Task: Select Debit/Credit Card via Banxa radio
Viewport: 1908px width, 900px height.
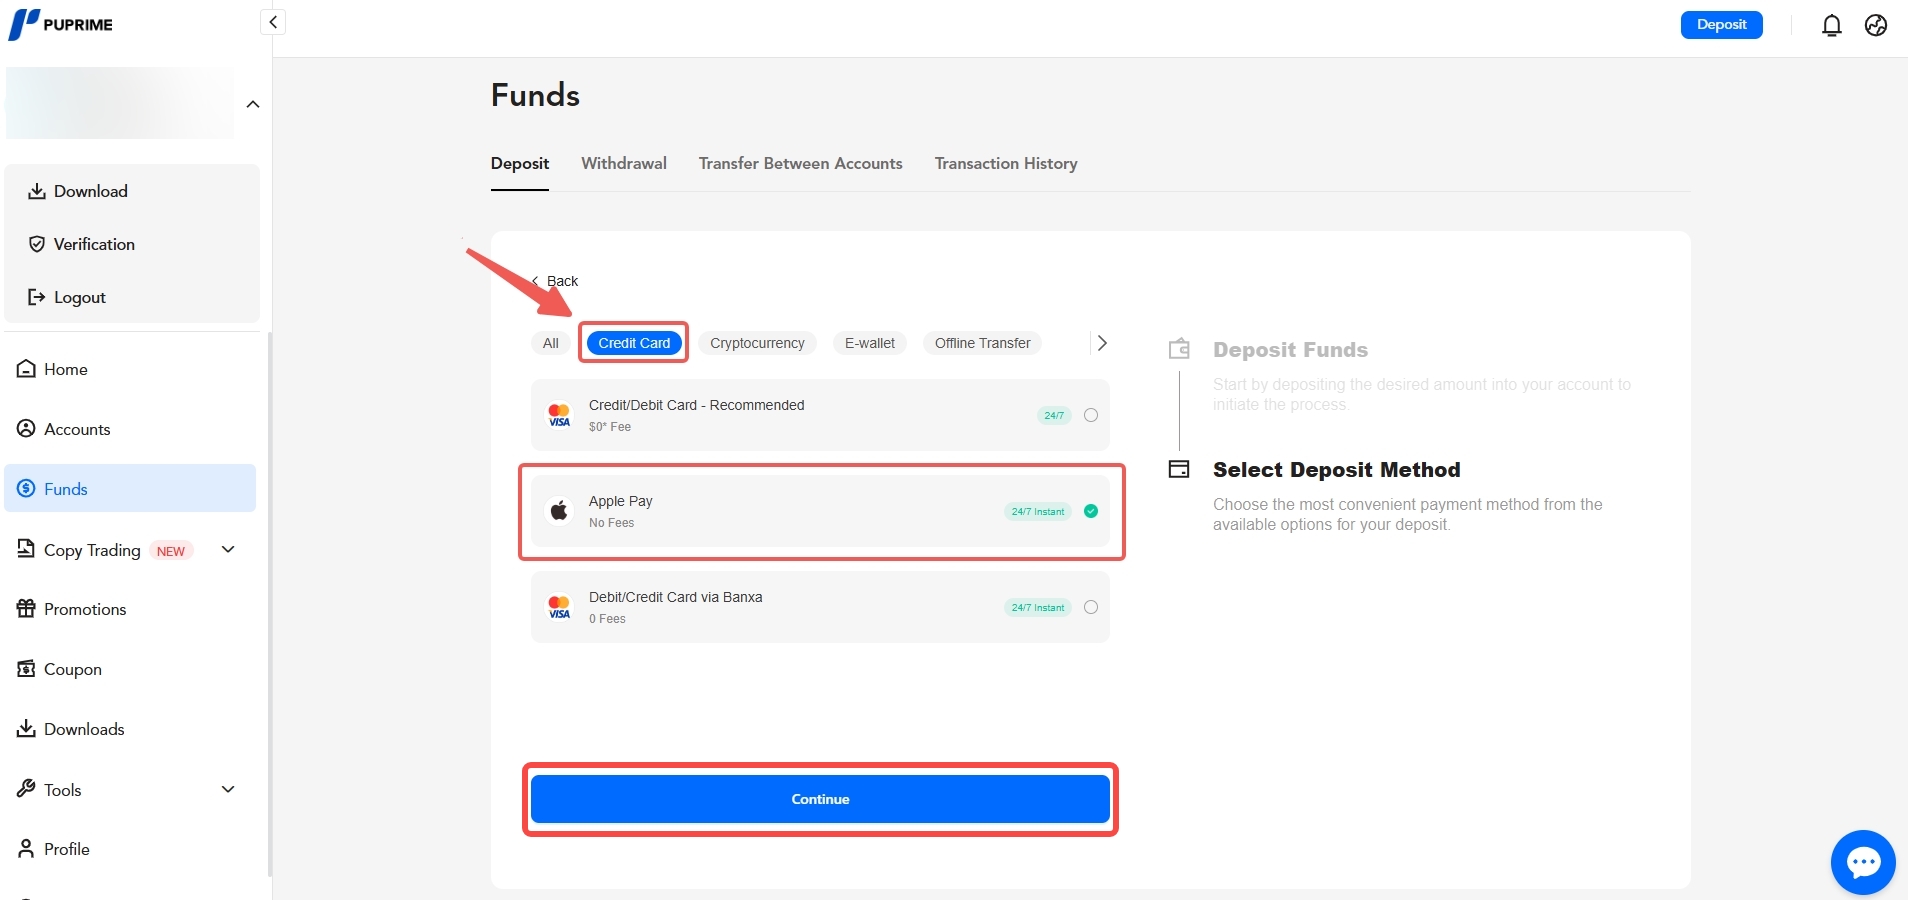Action: click(x=1090, y=607)
